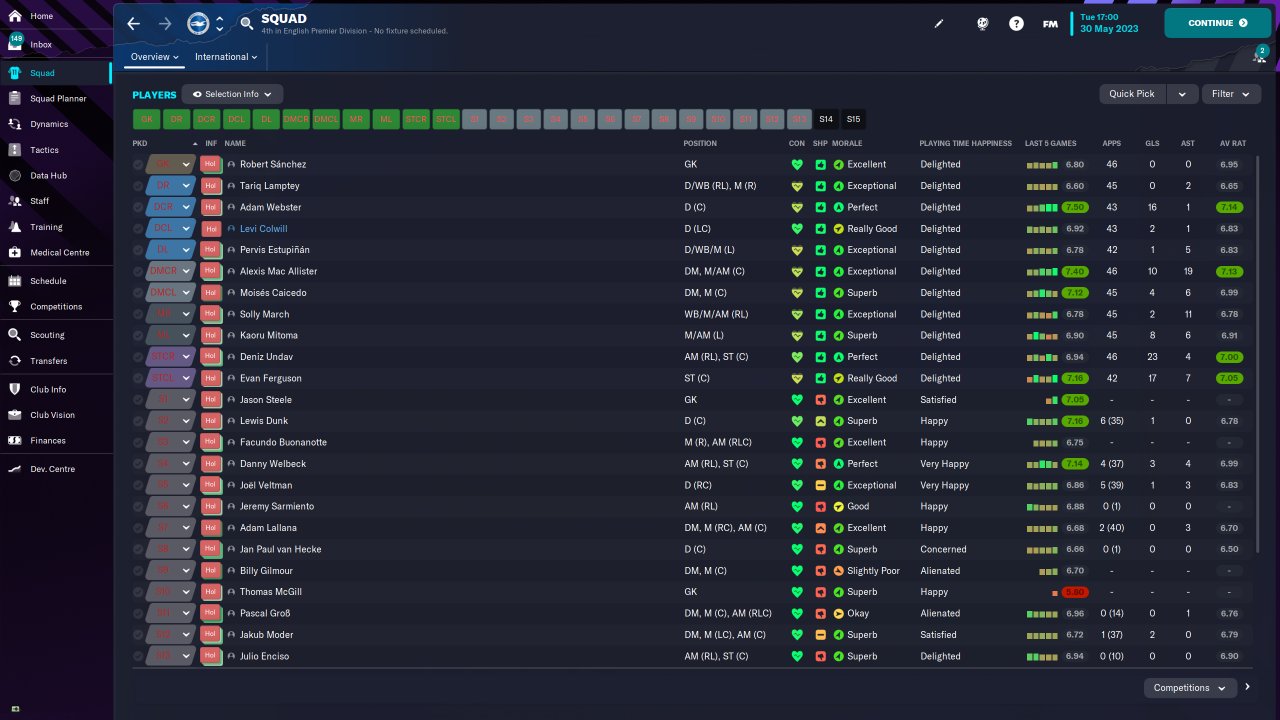Viewport: 1280px width, 720px height.
Task: Open the notifications icon with badge 2
Action: (1258, 56)
